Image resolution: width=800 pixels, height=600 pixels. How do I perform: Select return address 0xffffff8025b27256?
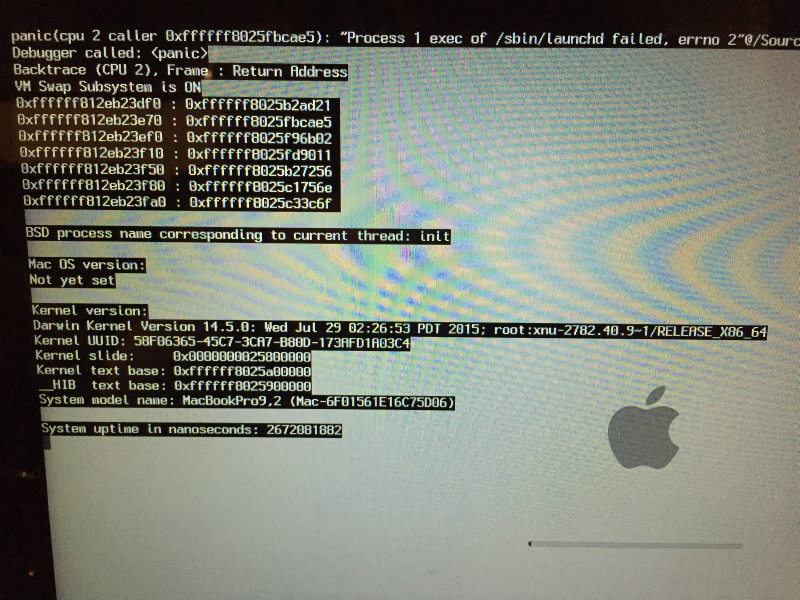(260, 170)
